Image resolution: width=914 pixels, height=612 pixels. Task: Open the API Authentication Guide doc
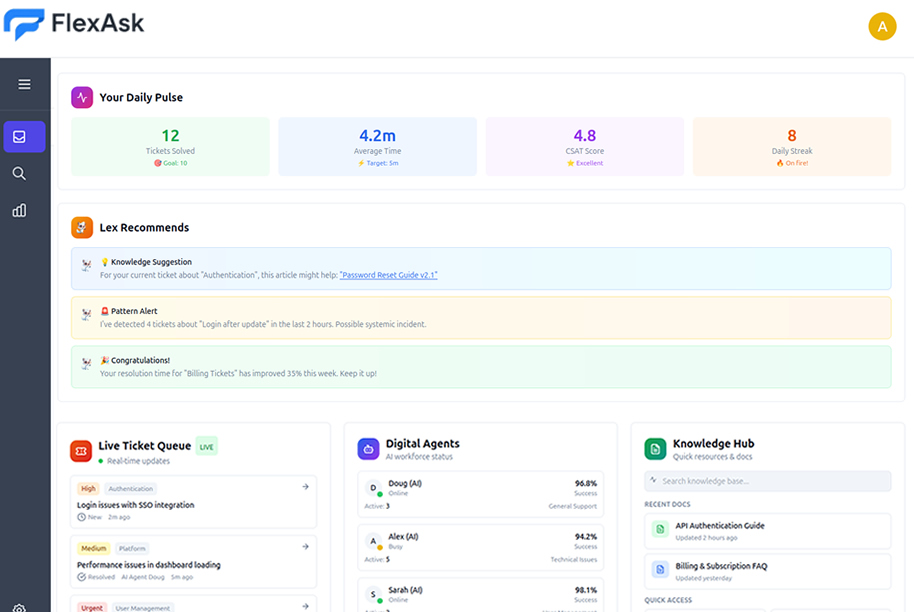[x=768, y=531]
